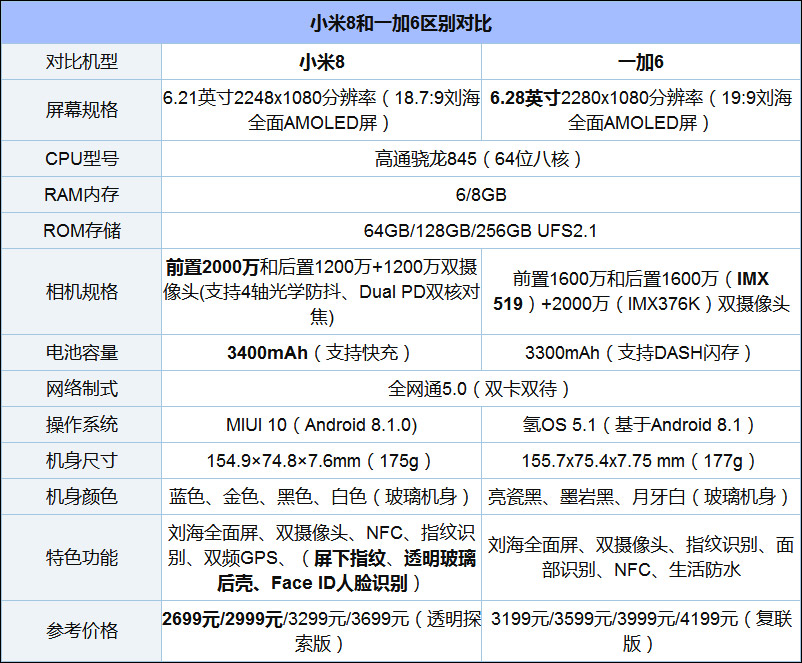Click the 屏下指纹、透明玻璃后壳 features cell
The width and height of the screenshot is (802, 663).
(x=321, y=558)
